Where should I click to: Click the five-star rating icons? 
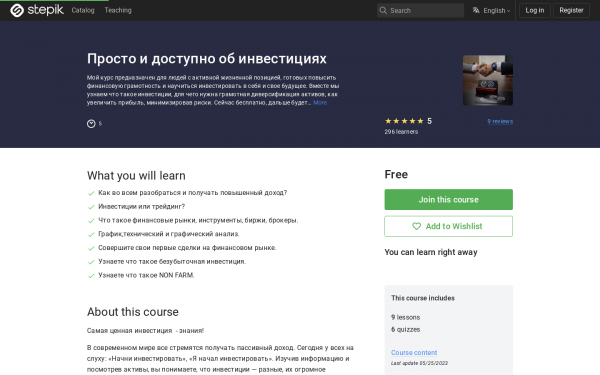click(404, 121)
